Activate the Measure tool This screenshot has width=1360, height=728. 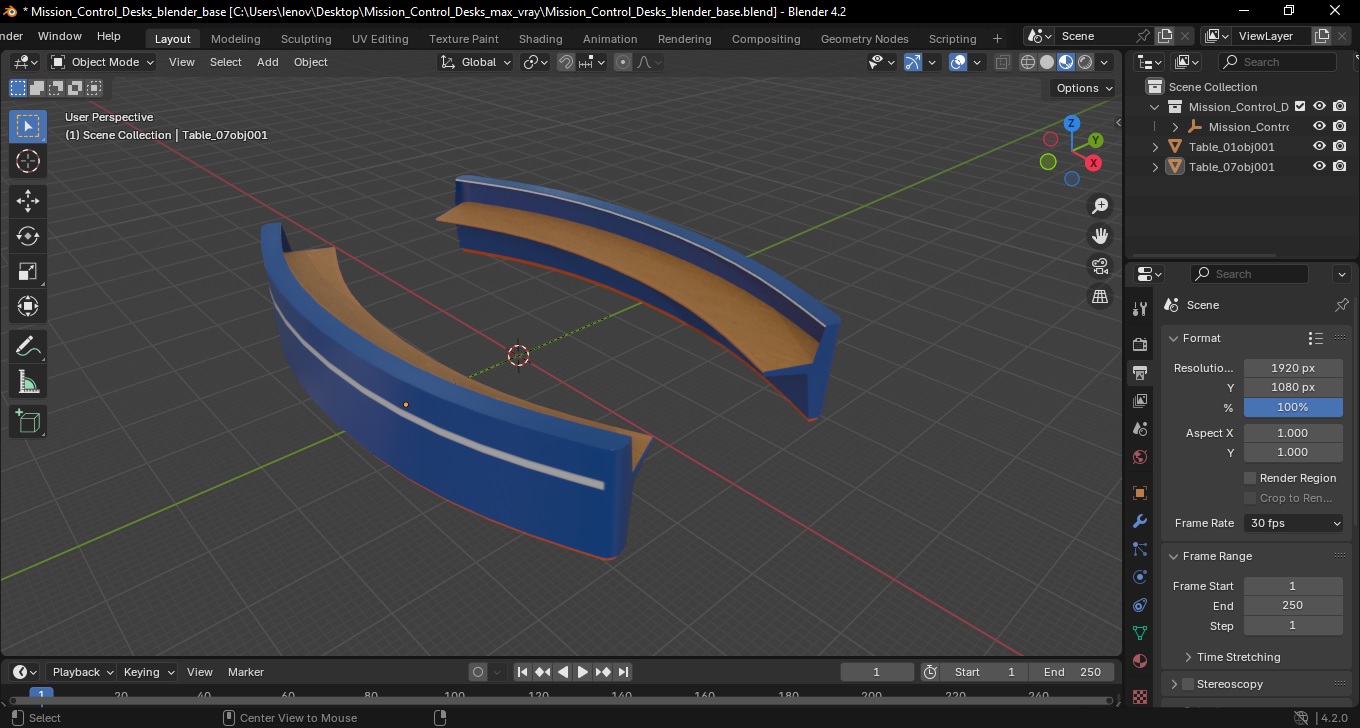click(28, 382)
